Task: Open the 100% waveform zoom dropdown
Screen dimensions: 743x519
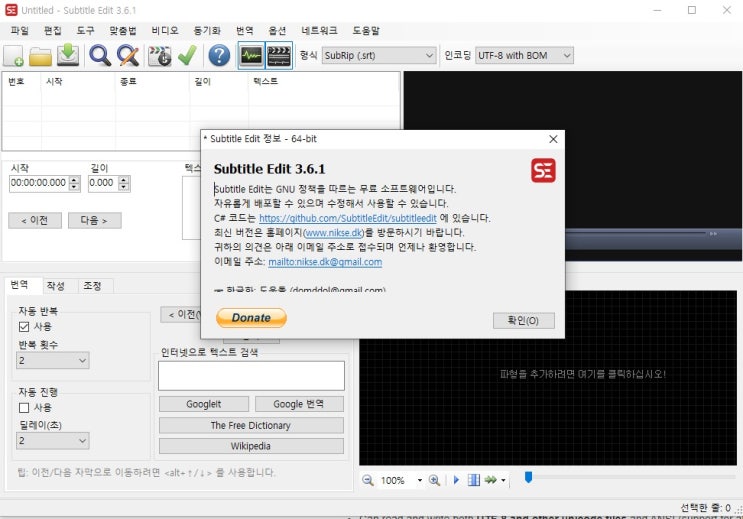Action: pos(420,480)
